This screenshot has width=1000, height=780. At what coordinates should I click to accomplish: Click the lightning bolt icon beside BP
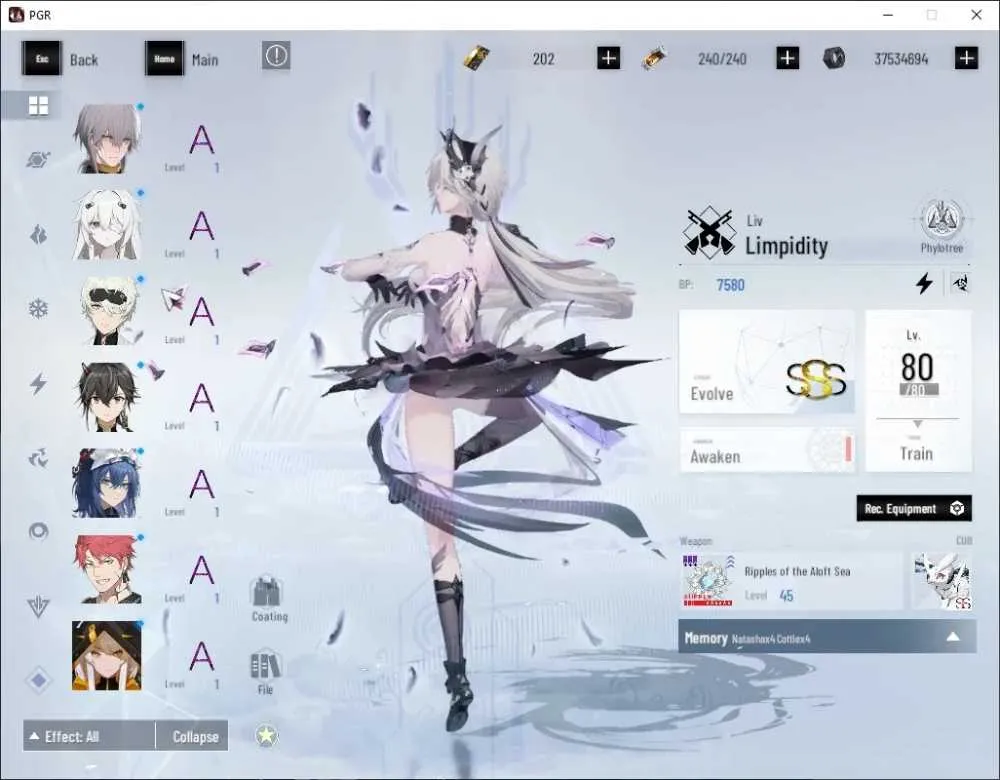pos(924,283)
